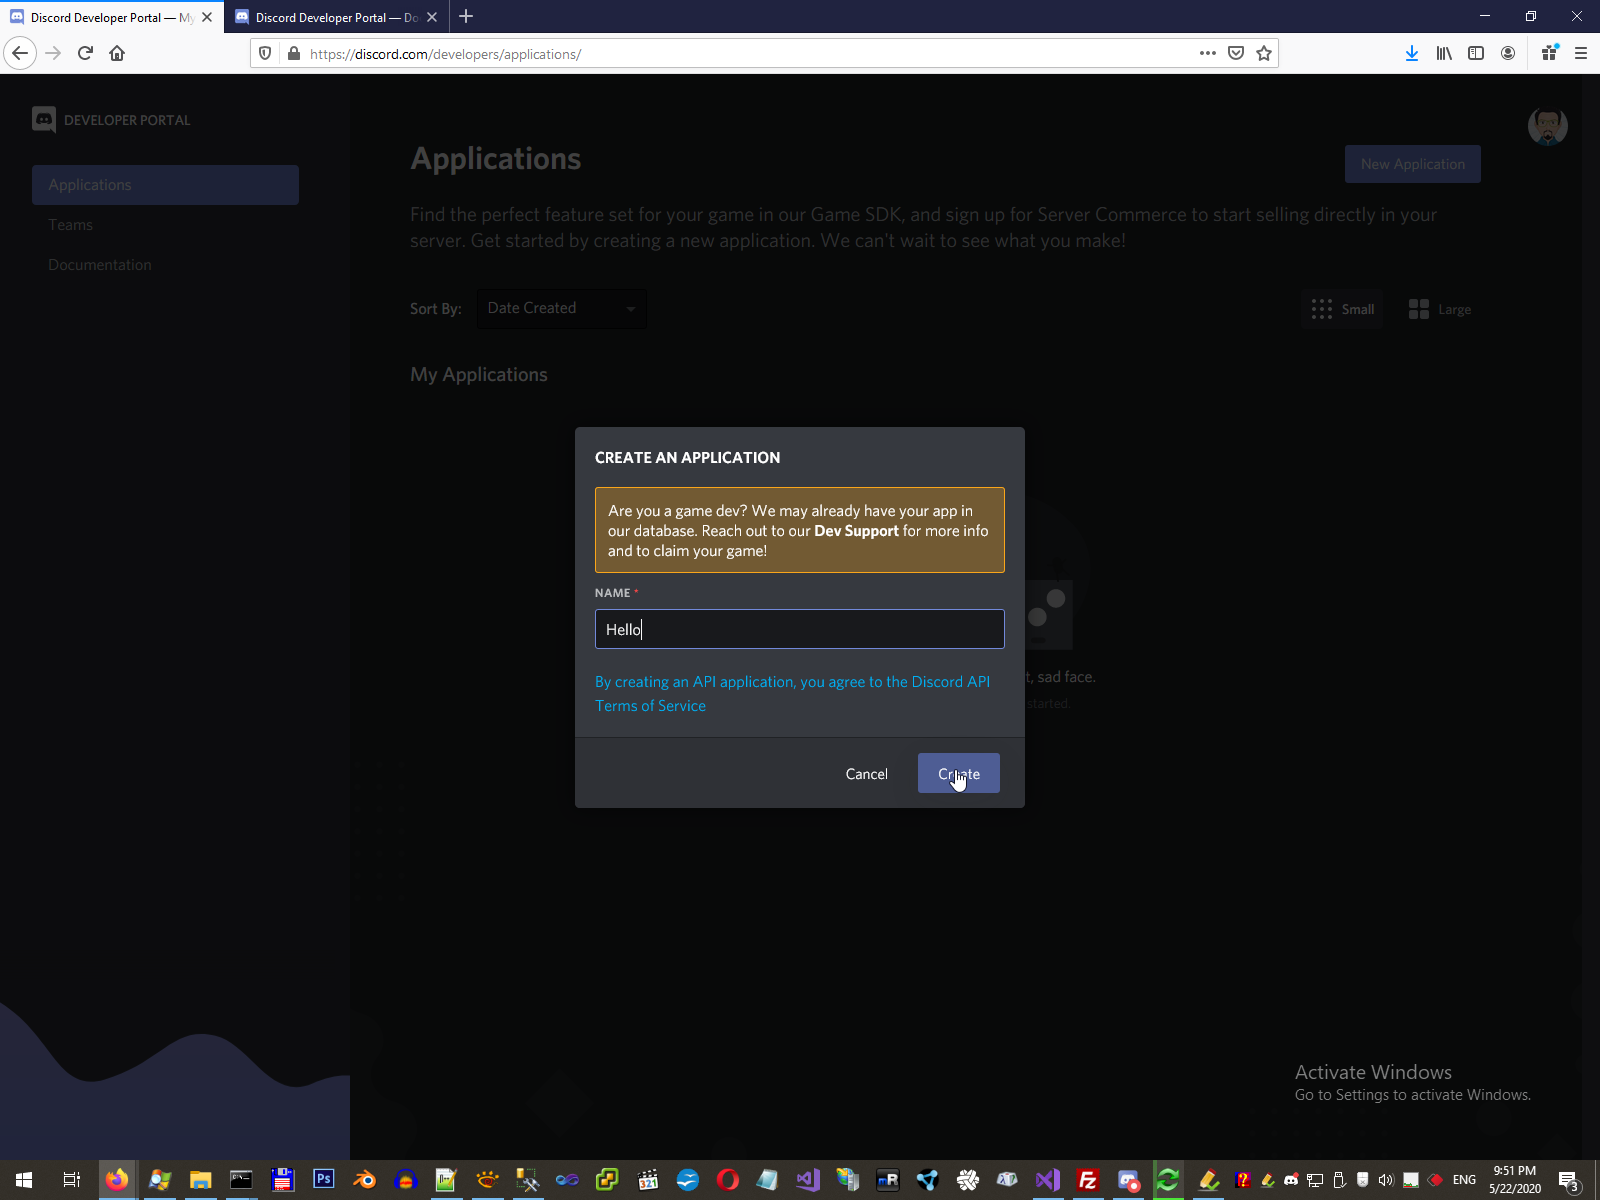Open page actions three-dot menu
The height and width of the screenshot is (1200, 1600).
tap(1208, 53)
